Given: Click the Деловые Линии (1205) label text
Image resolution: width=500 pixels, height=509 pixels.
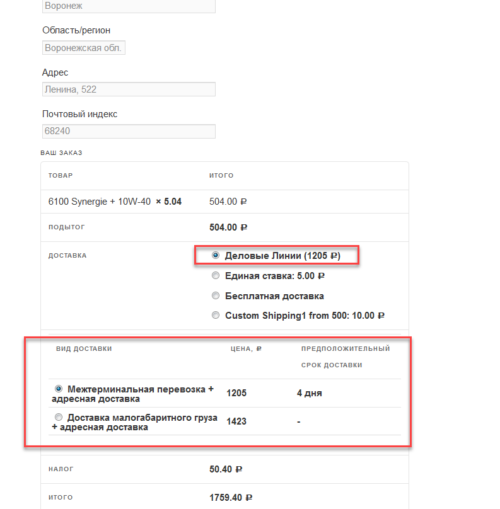Looking at the screenshot, I should (x=282, y=256).
